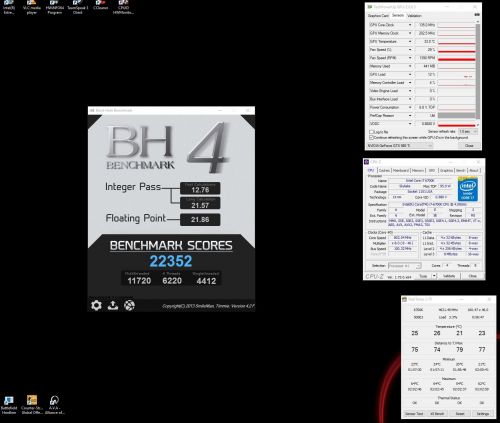Open the SPD tab in CPU-Z
The image size is (500, 423).
pyautogui.click(x=432, y=170)
